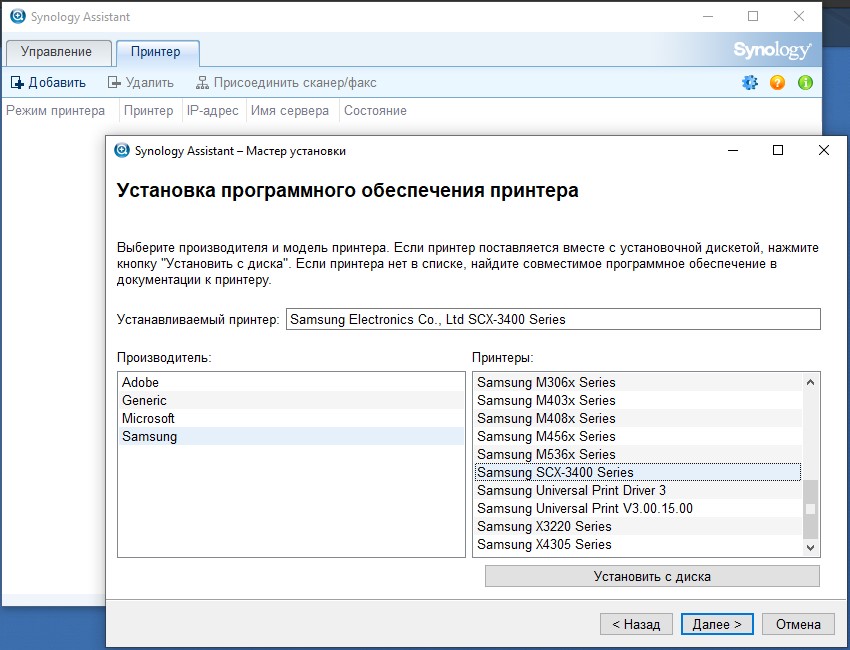
Task: Select Generic in the manufacturer list
Action: click(291, 400)
